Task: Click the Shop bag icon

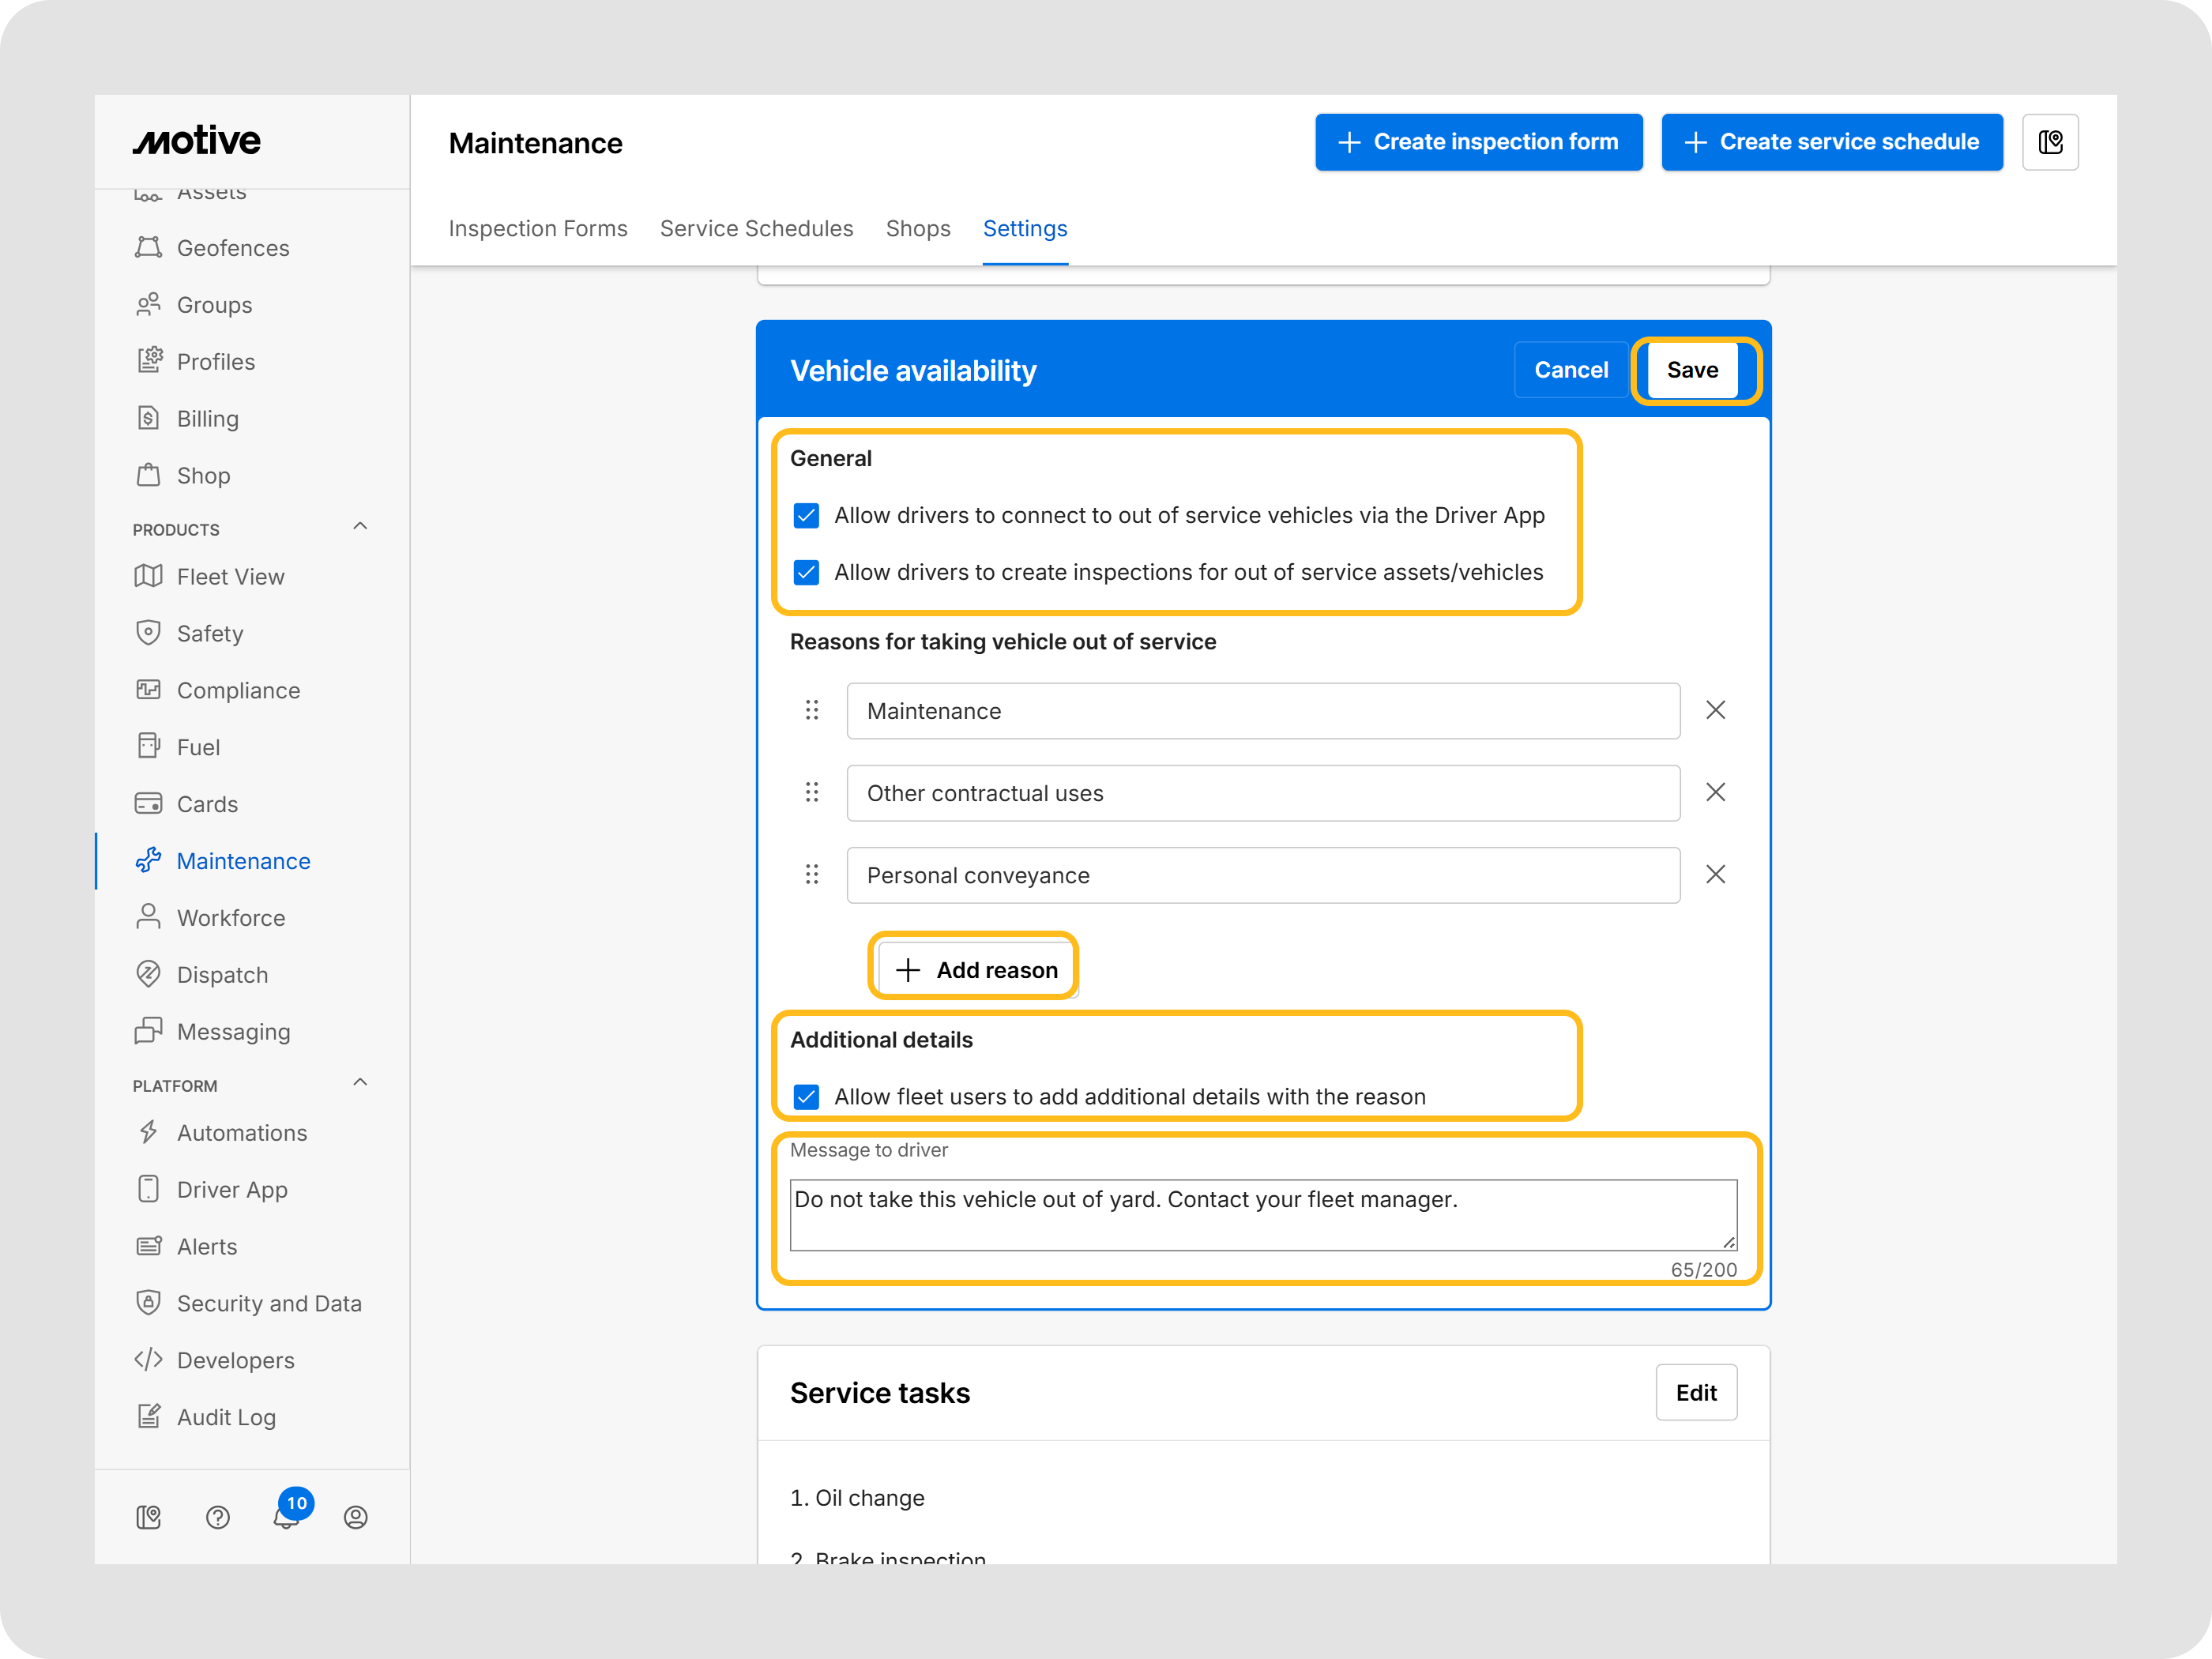Action: [148, 475]
